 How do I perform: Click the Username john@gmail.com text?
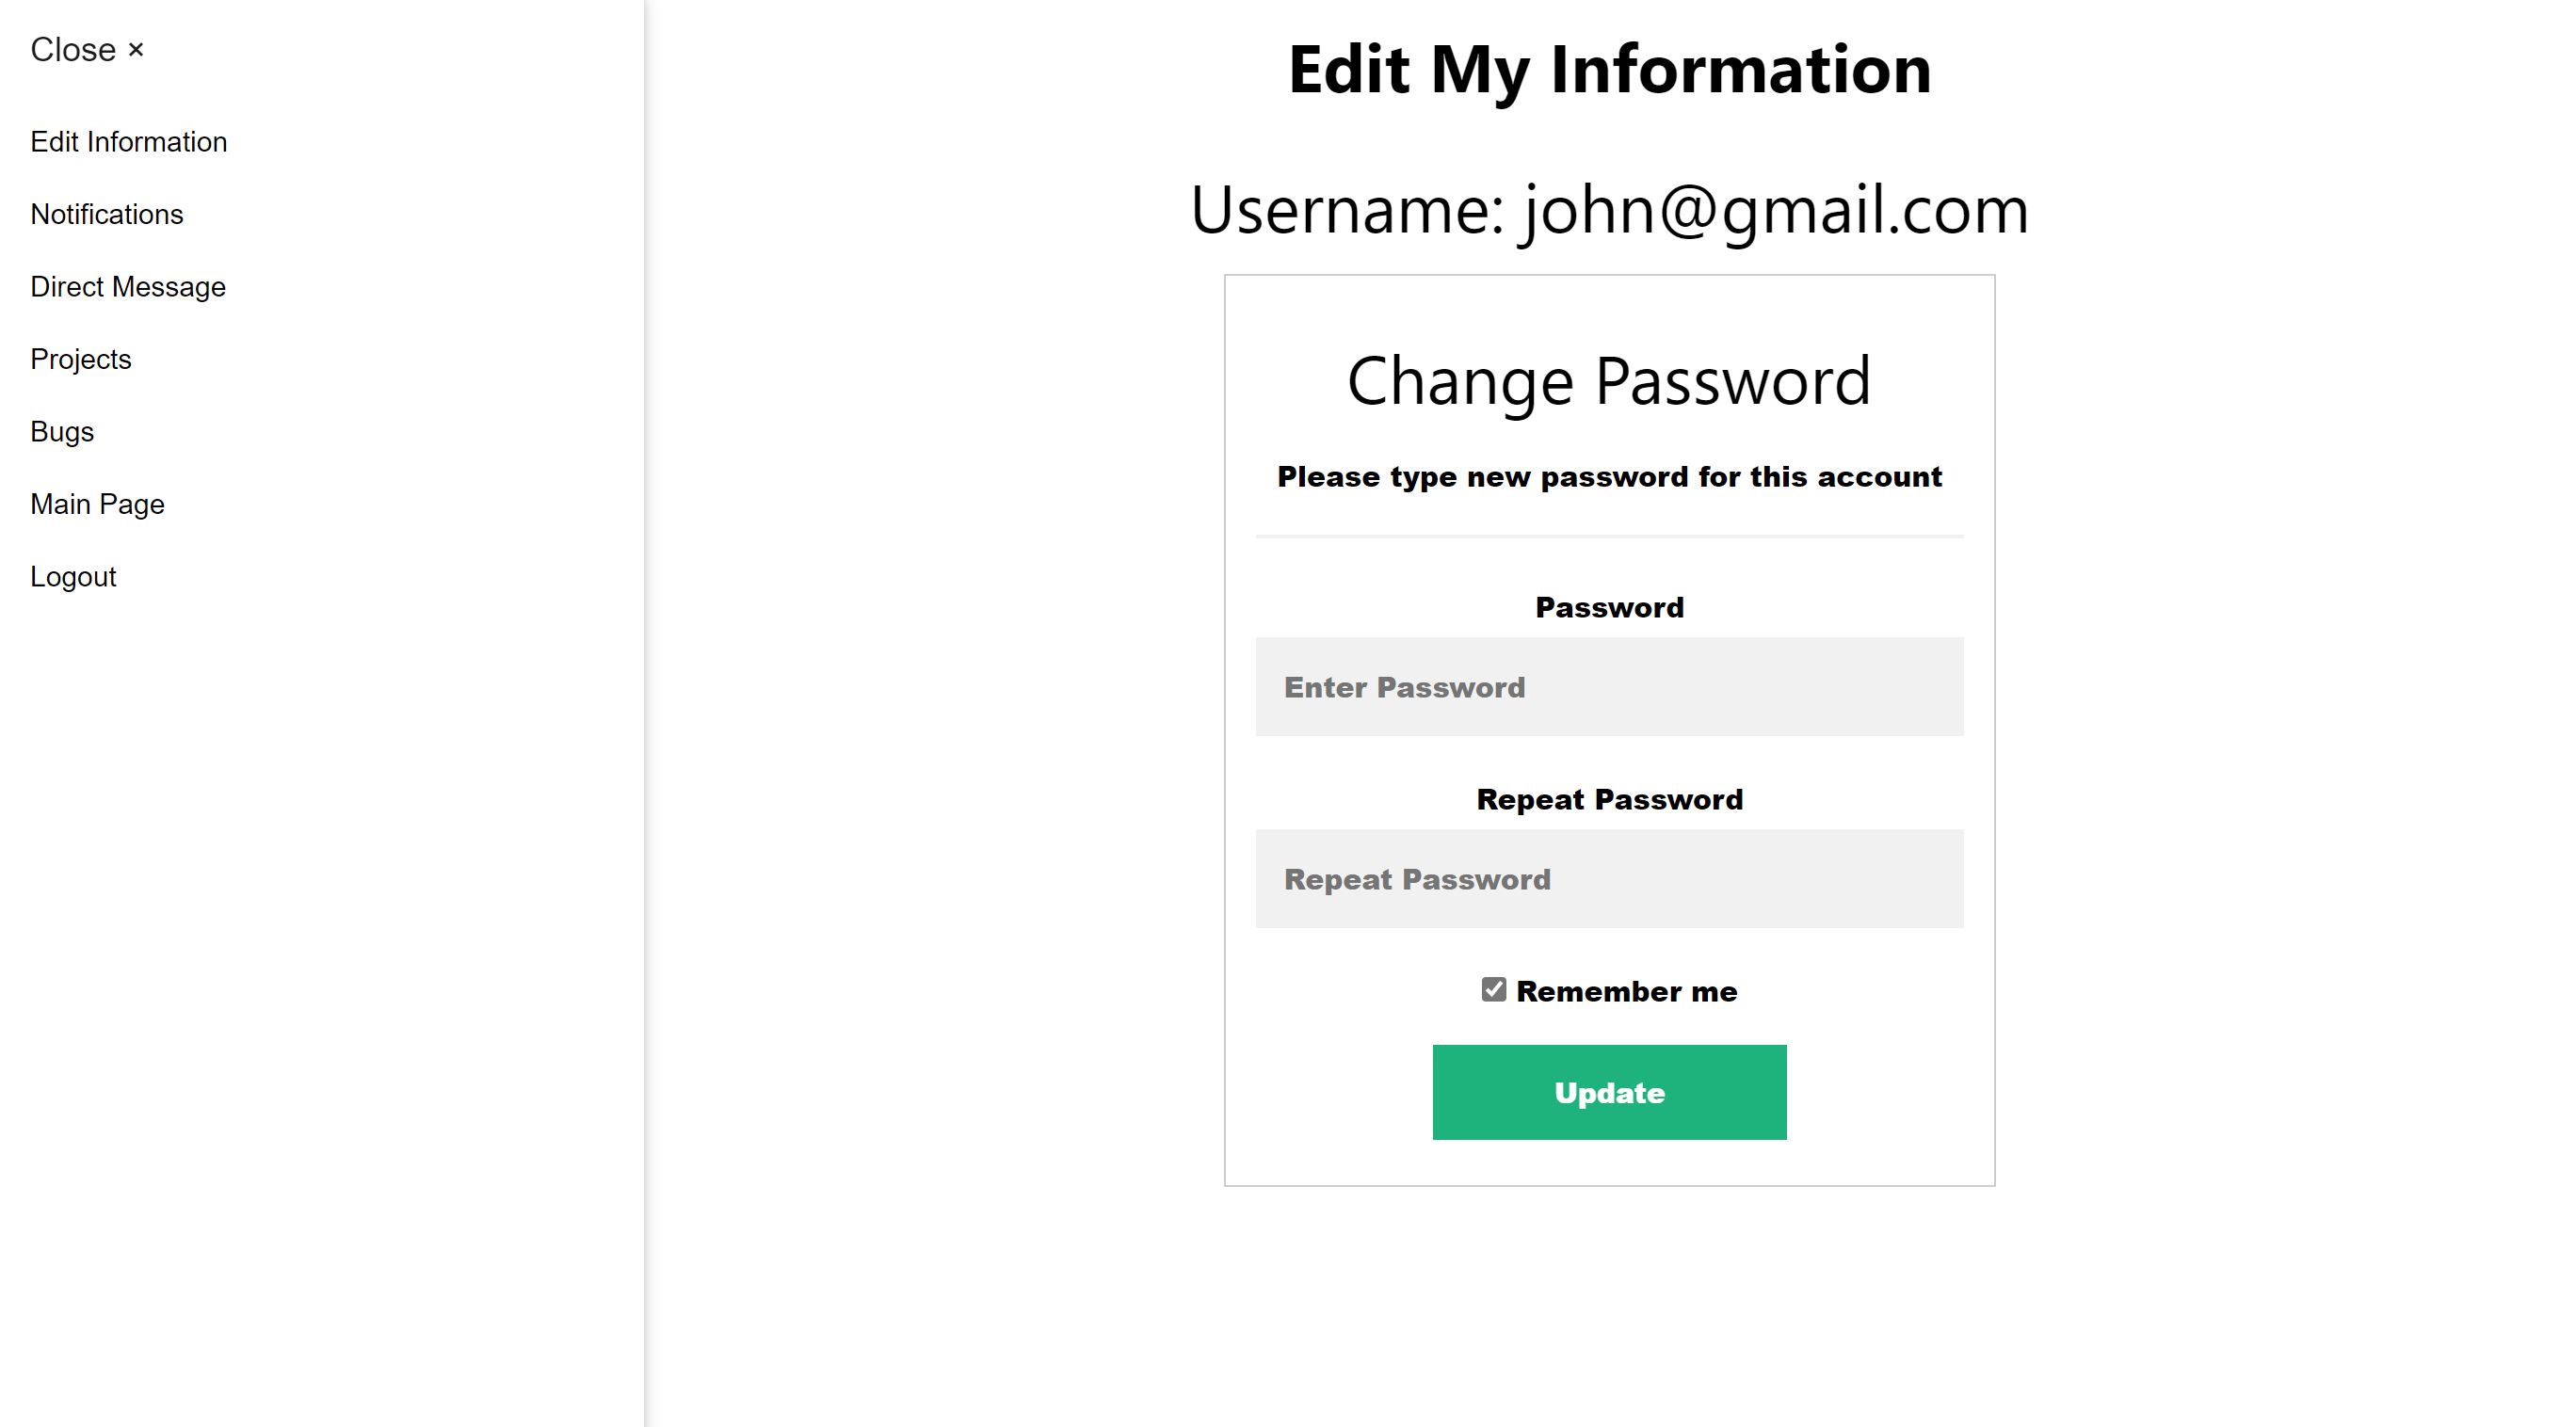tap(1609, 210)
